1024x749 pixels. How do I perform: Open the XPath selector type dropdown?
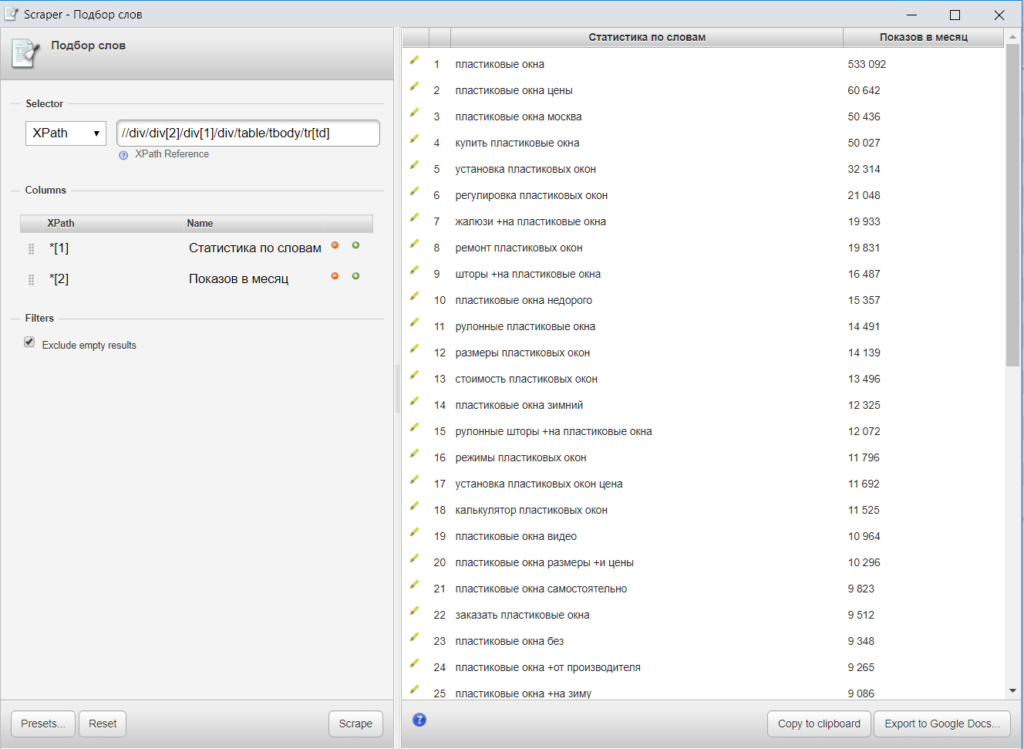(x=66, y=133)
